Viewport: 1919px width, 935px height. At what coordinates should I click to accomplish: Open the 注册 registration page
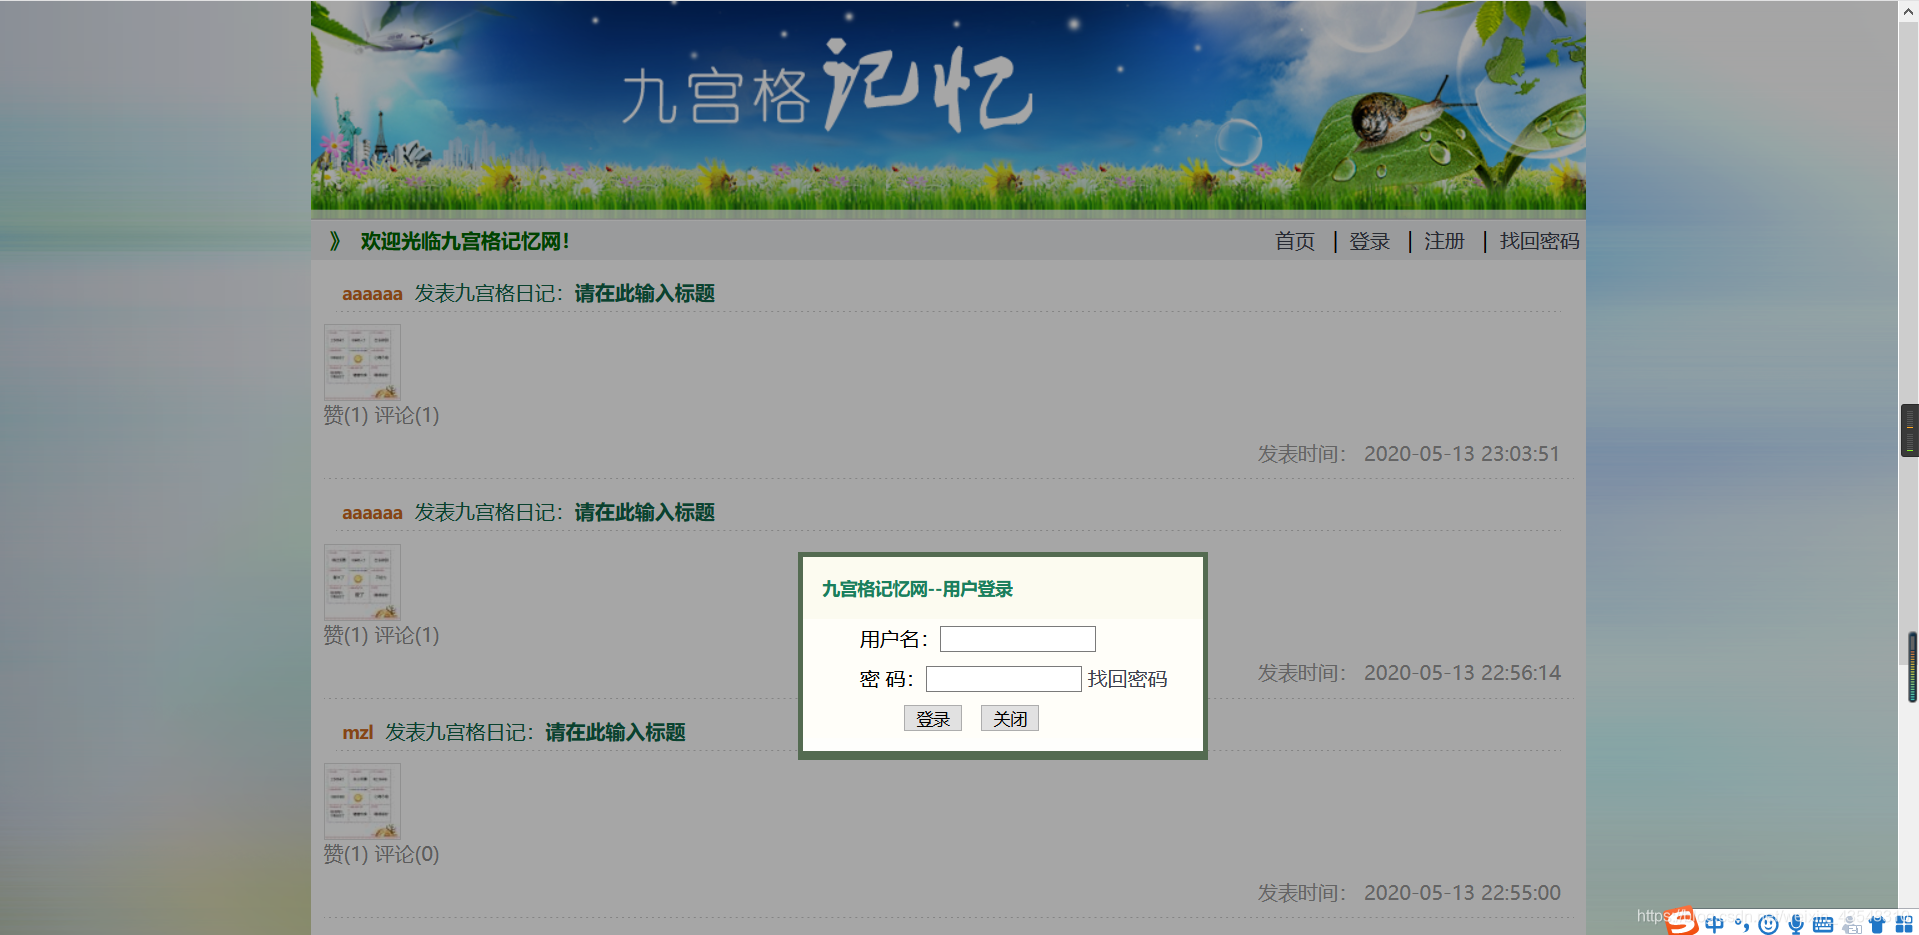click(x=1443, y=241)
